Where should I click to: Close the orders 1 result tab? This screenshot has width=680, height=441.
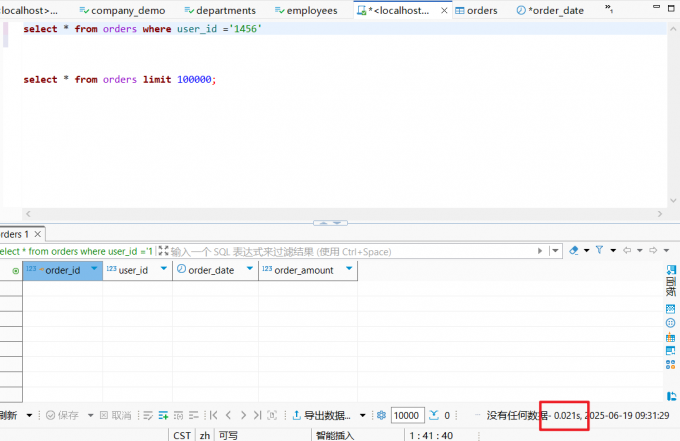tap(38, 234)
